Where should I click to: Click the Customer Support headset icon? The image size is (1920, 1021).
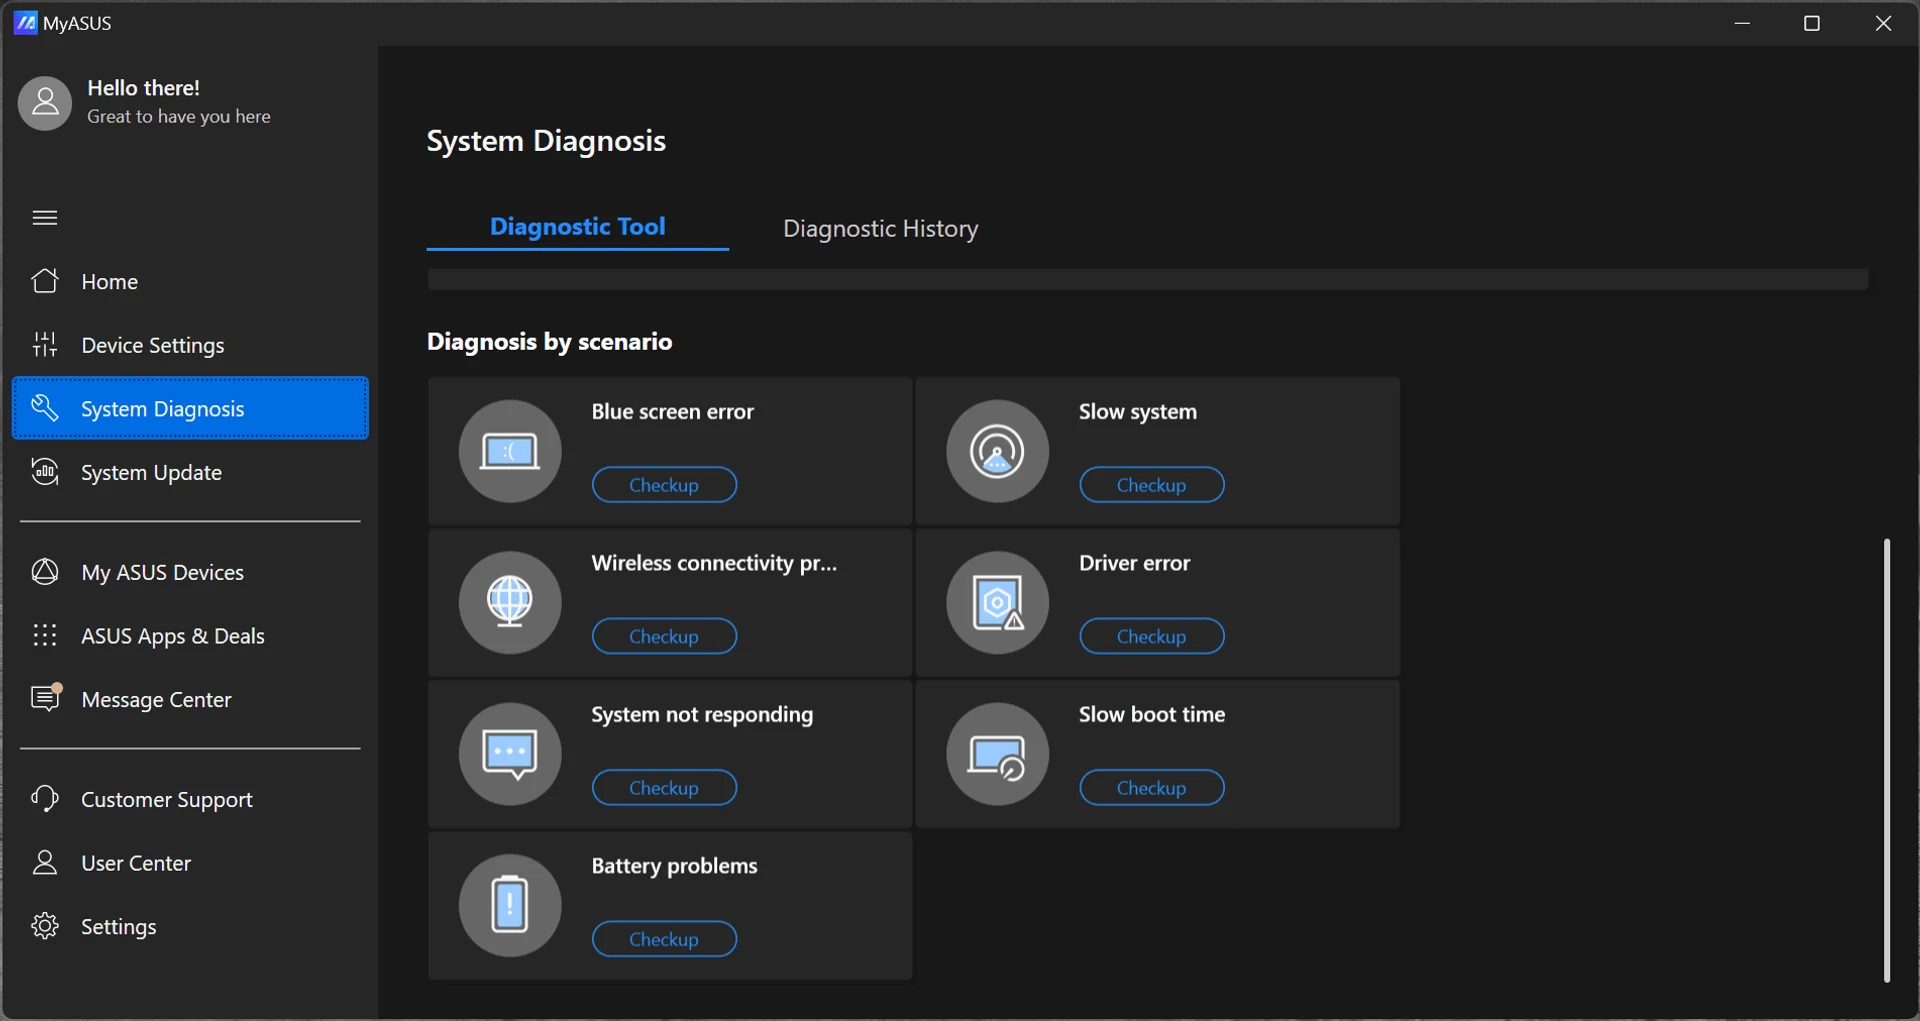[x=45, y=799]
